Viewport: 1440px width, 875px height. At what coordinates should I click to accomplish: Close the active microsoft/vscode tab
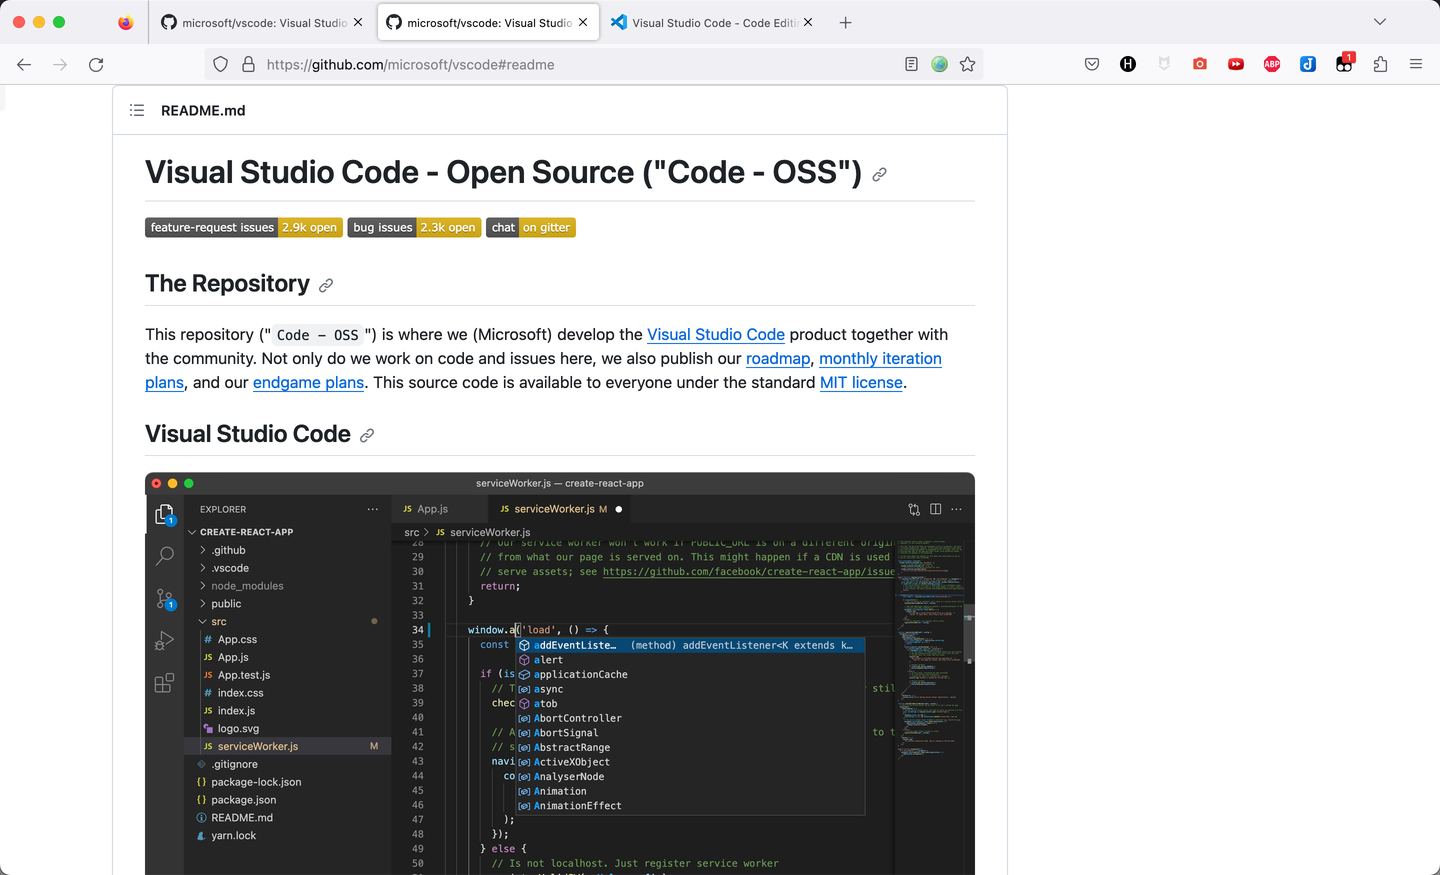(583, 22)
